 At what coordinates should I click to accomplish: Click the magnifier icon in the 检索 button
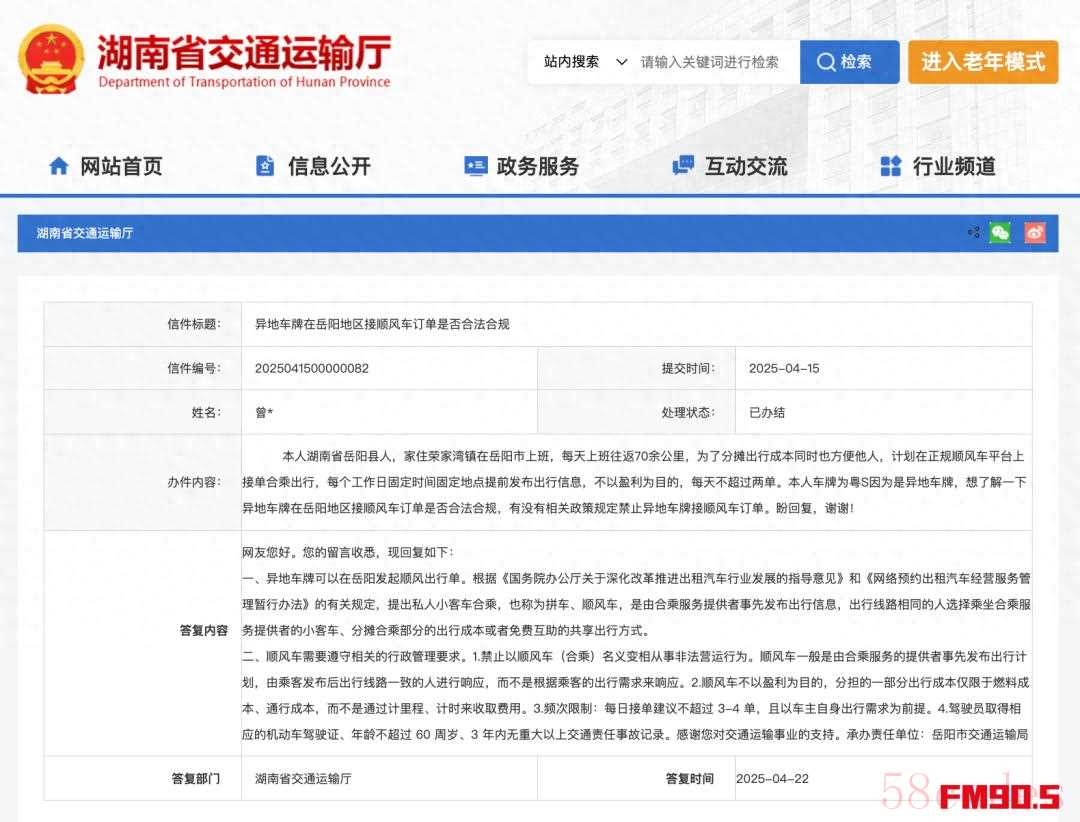click(x=826, y=62)
